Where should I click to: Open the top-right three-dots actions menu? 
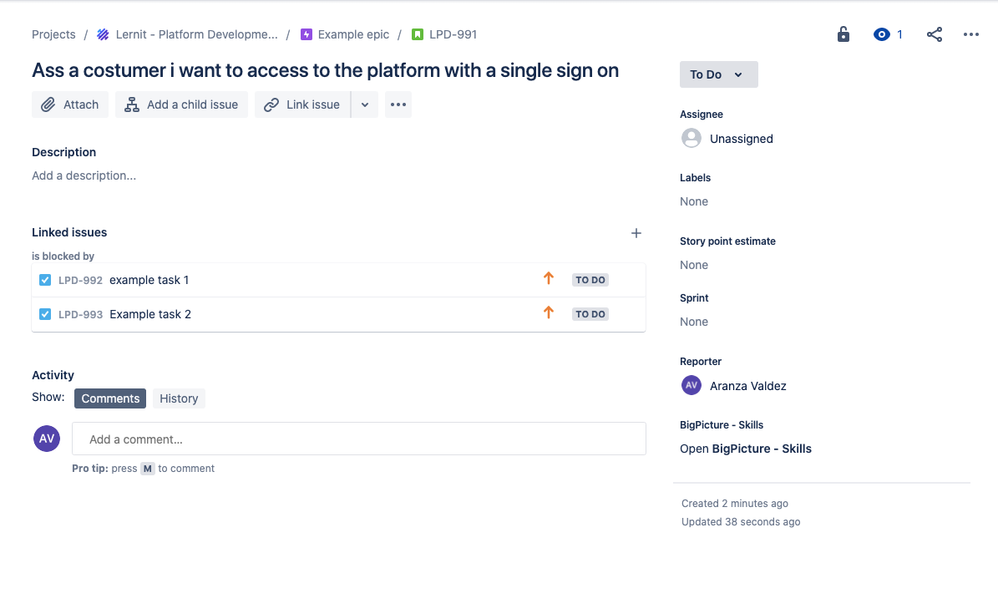[x=971, y=34]
